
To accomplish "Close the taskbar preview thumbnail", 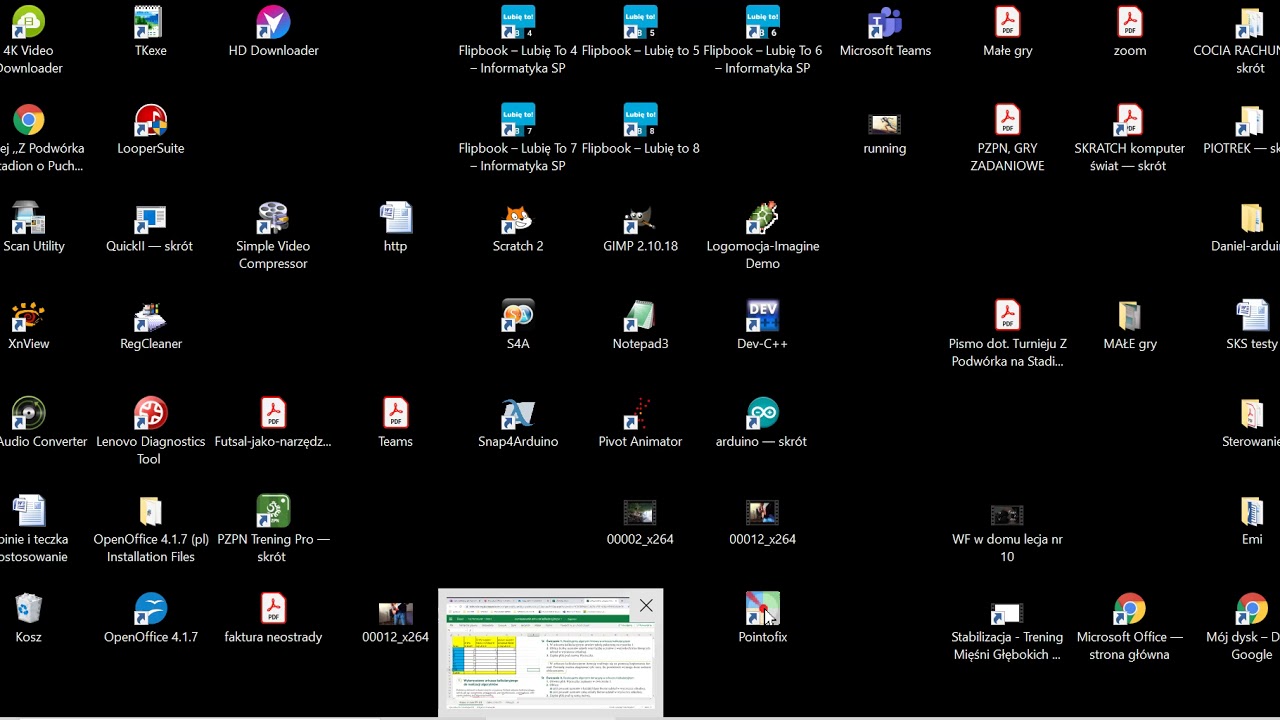I will (x=646, y=605).
